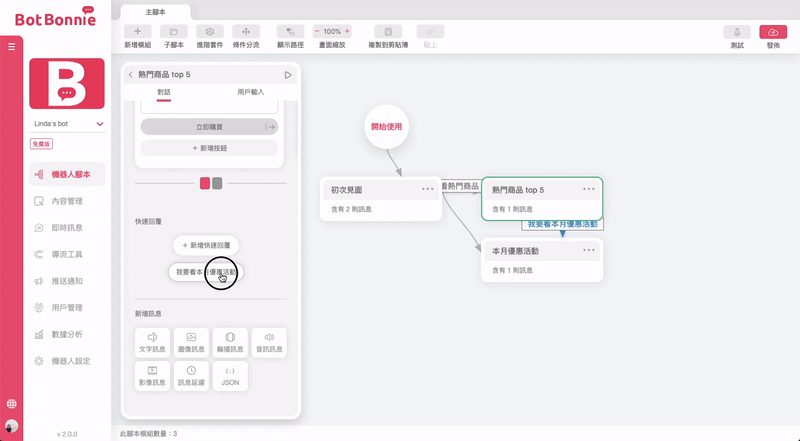This screenshot has width=800, height=441.
Task: Toggle the Show Path (顯示路徑) tool
Action: point(290,32)
